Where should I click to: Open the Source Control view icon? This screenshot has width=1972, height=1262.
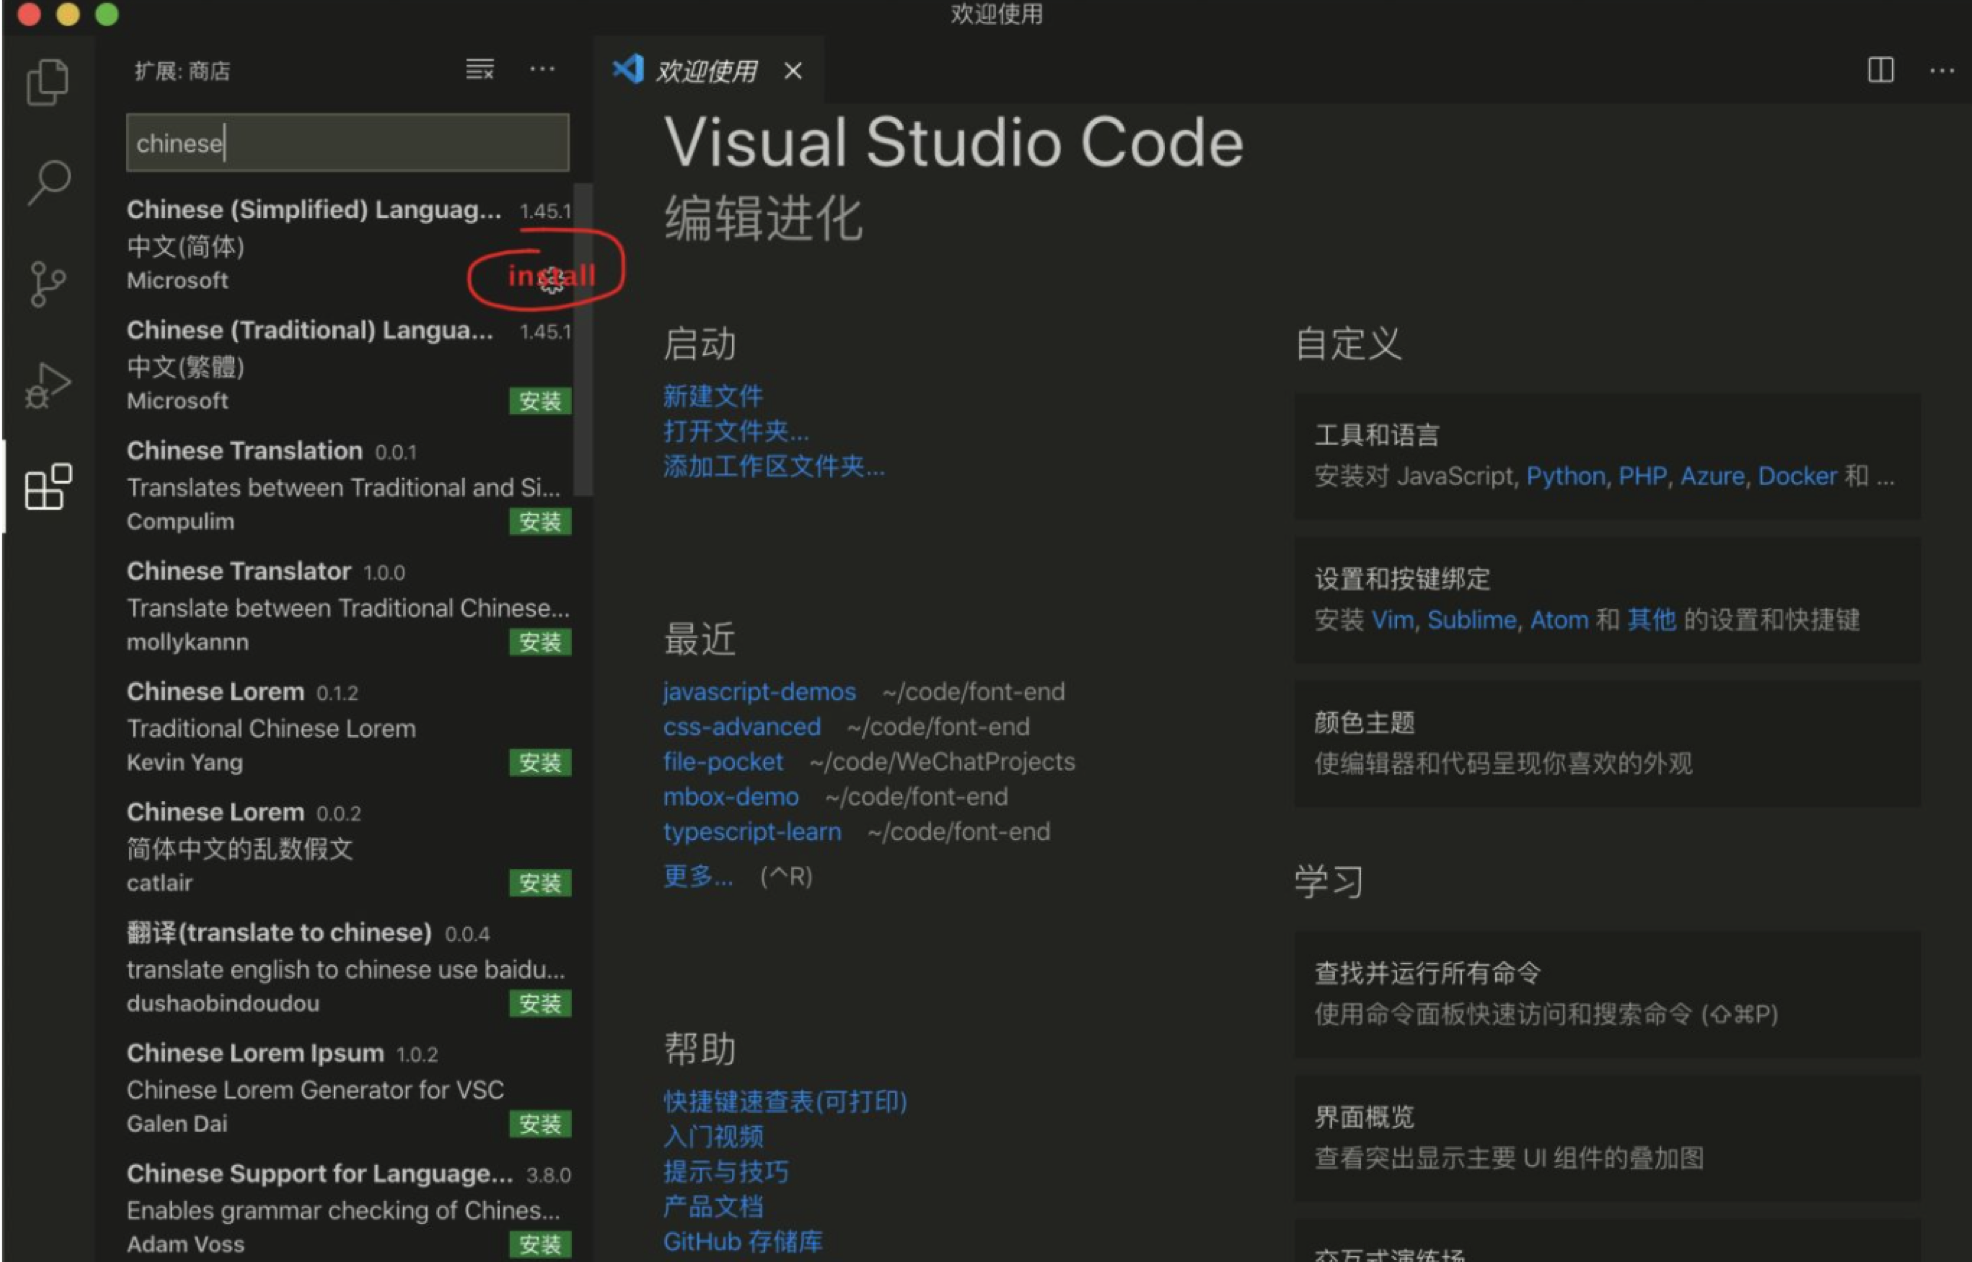coord(47,284)
